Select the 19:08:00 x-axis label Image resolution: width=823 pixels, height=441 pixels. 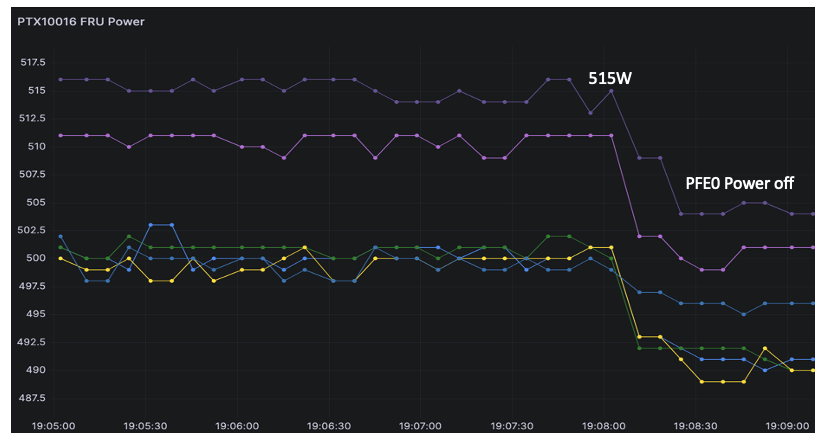click(x=604, y=426)
